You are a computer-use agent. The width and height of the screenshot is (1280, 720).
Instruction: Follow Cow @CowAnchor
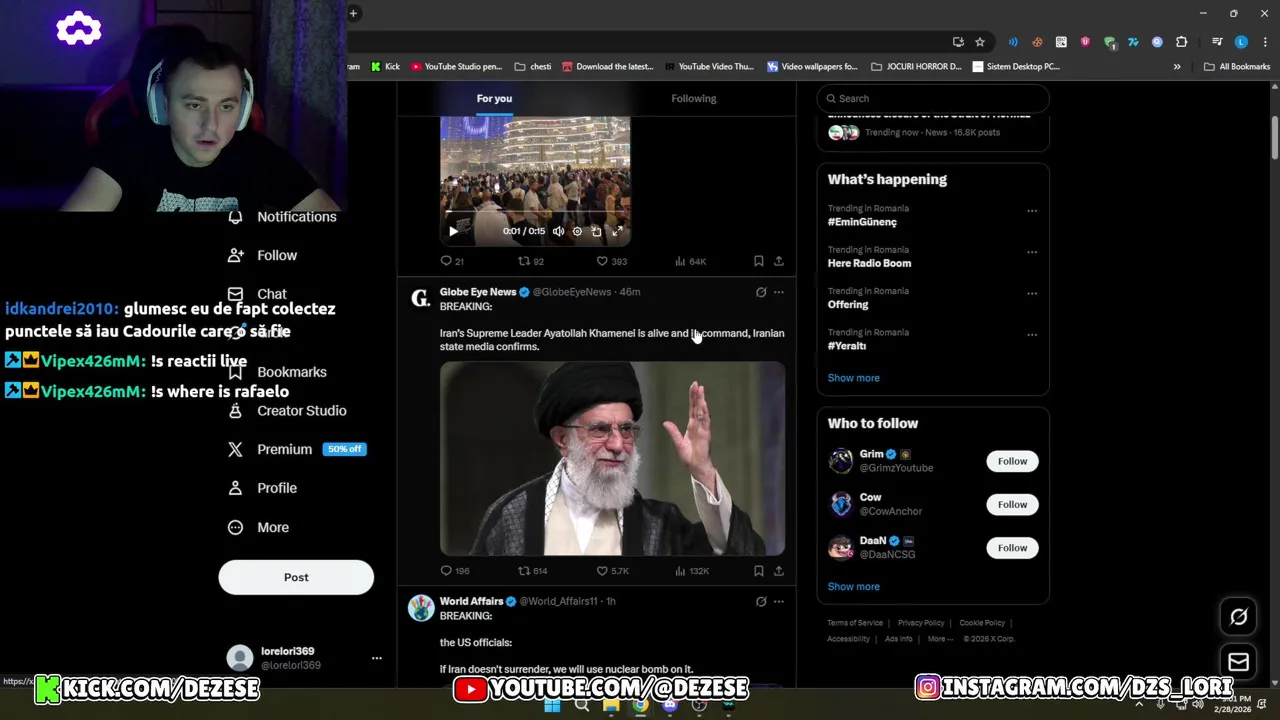pyautogui.click(x=1012, y=504)
